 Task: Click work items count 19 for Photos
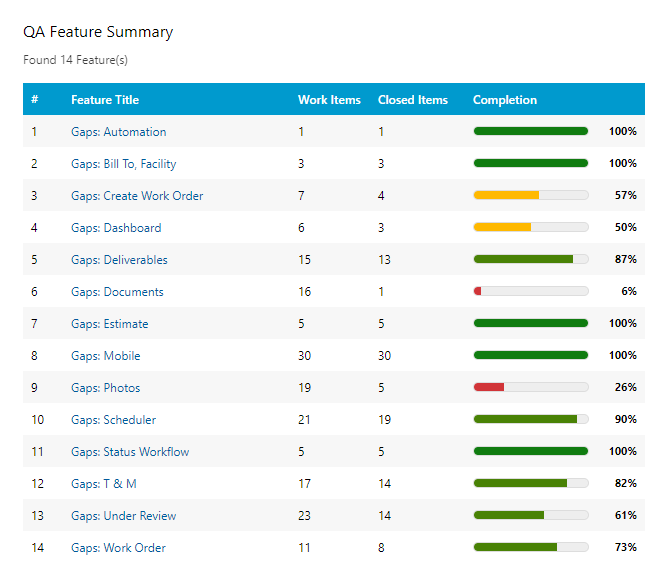click(305, 388)
